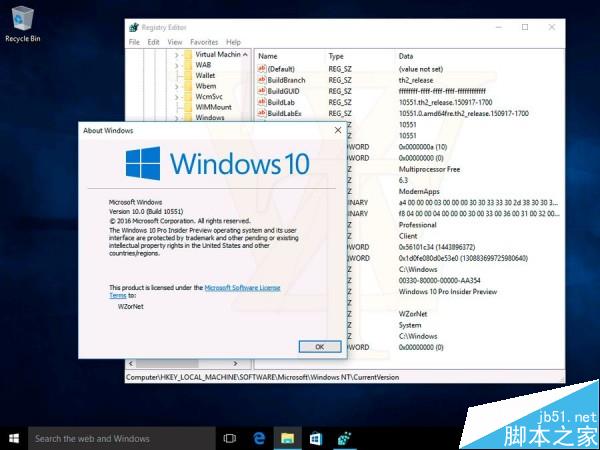Click the WcmSvc folder icon

(188, 96)
